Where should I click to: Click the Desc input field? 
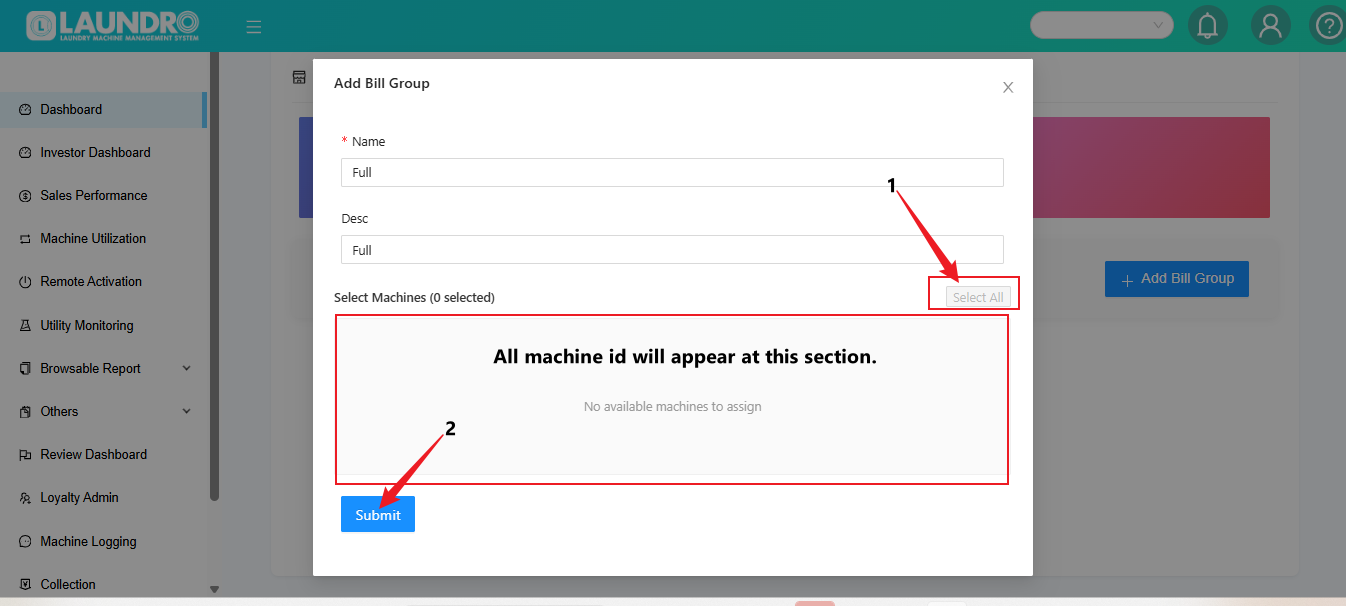(672, 250)
